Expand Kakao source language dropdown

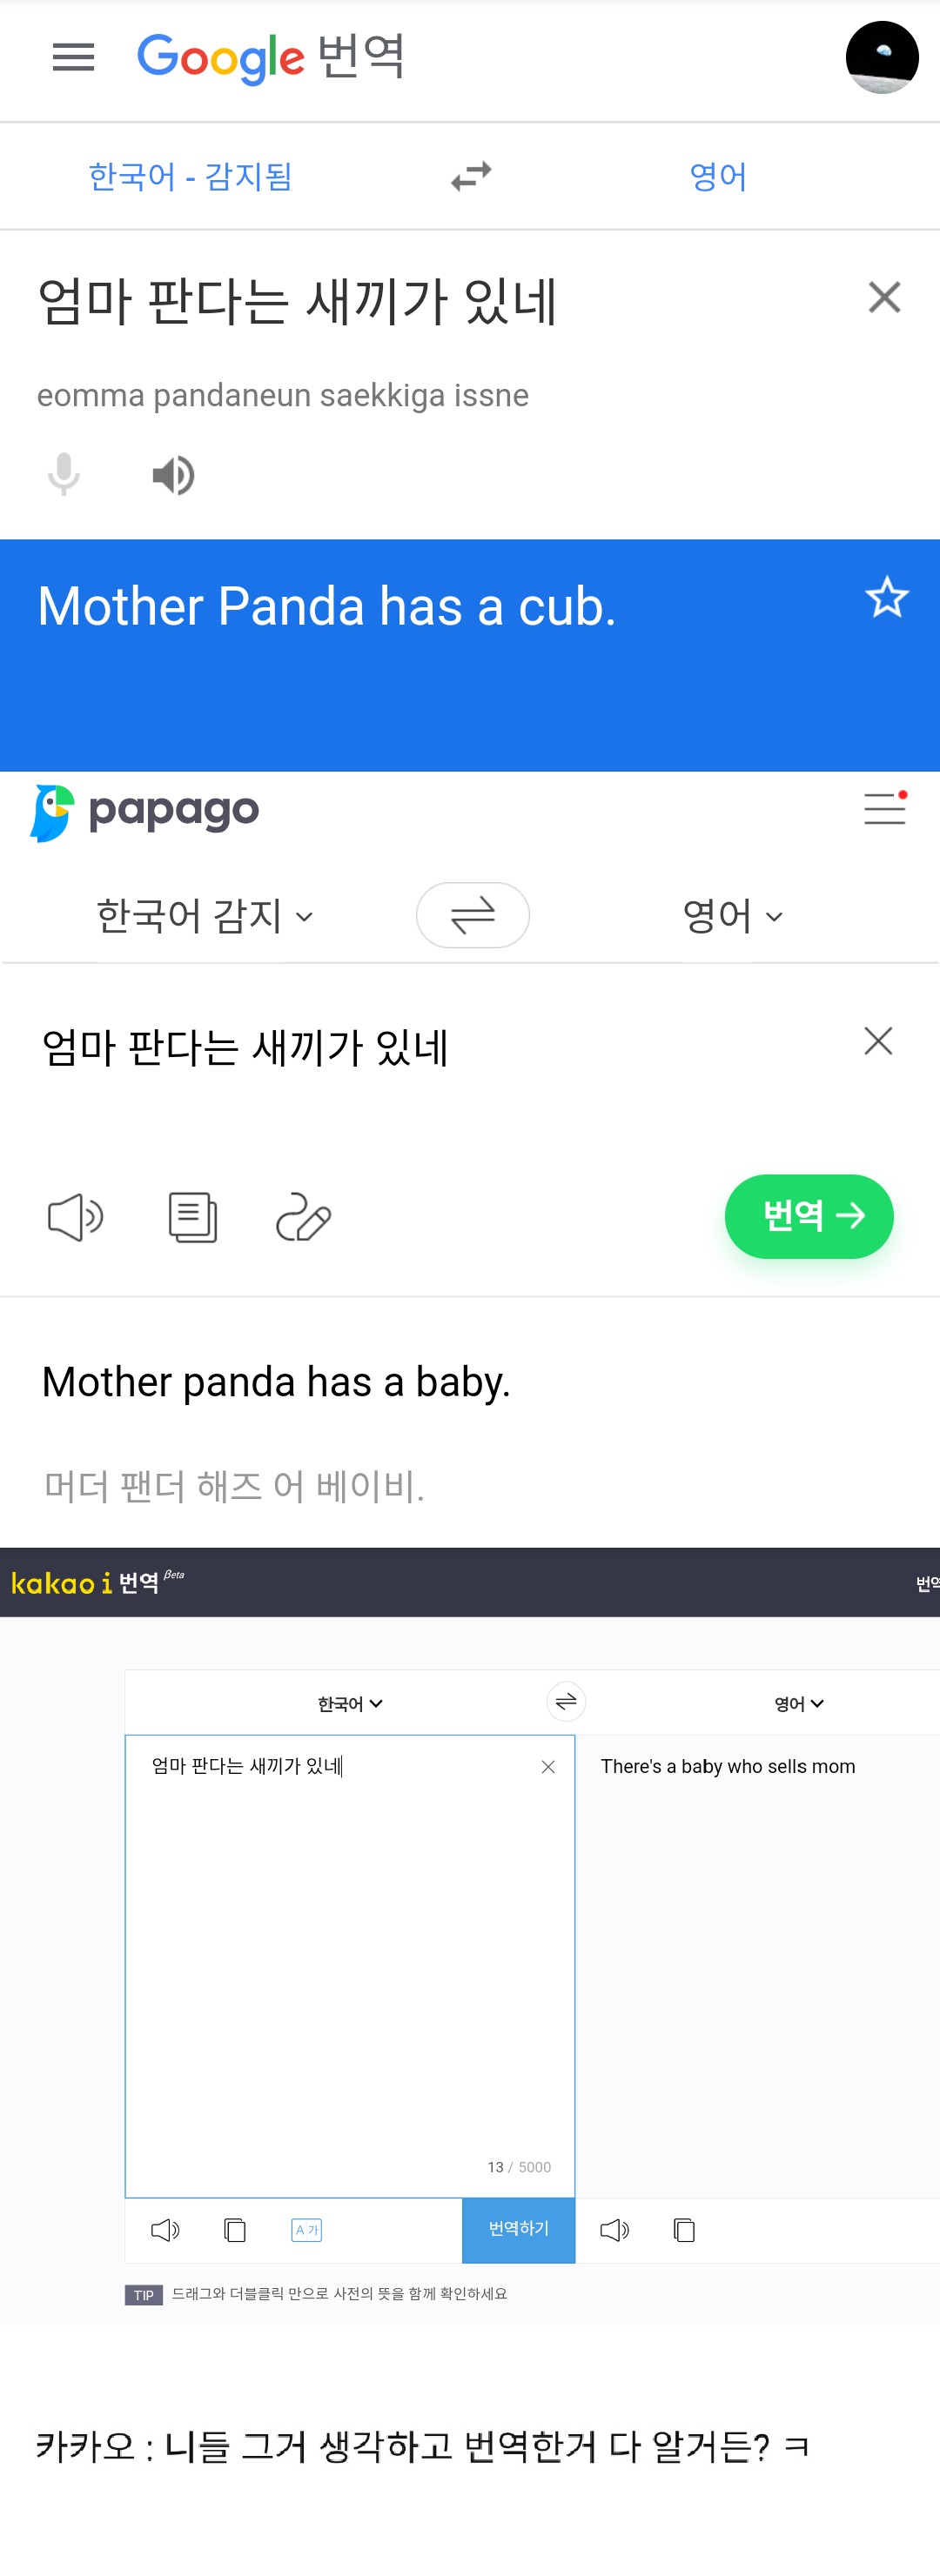point(350,1704)
